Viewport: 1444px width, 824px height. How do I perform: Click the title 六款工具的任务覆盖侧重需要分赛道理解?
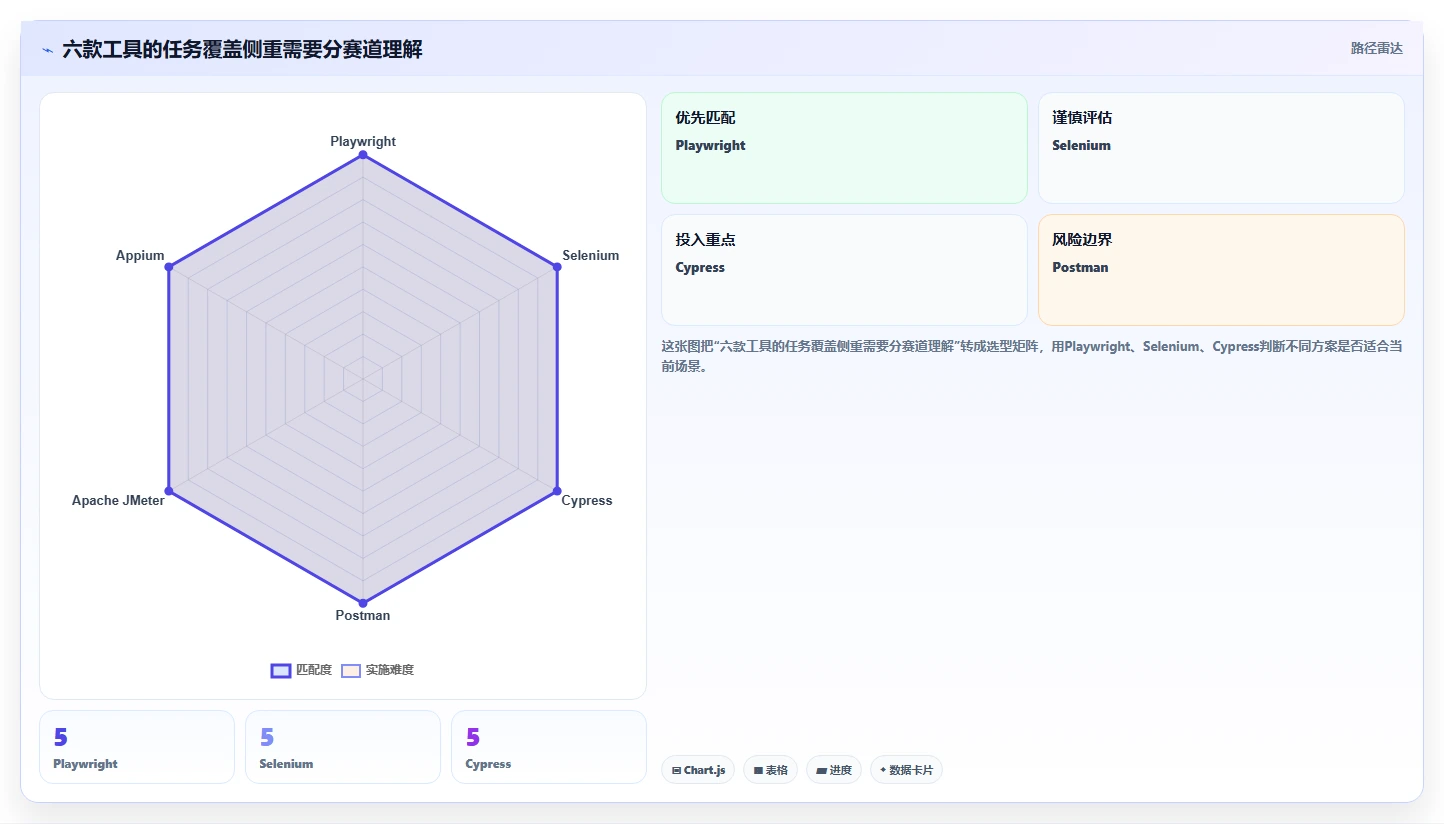pos(242,50)
